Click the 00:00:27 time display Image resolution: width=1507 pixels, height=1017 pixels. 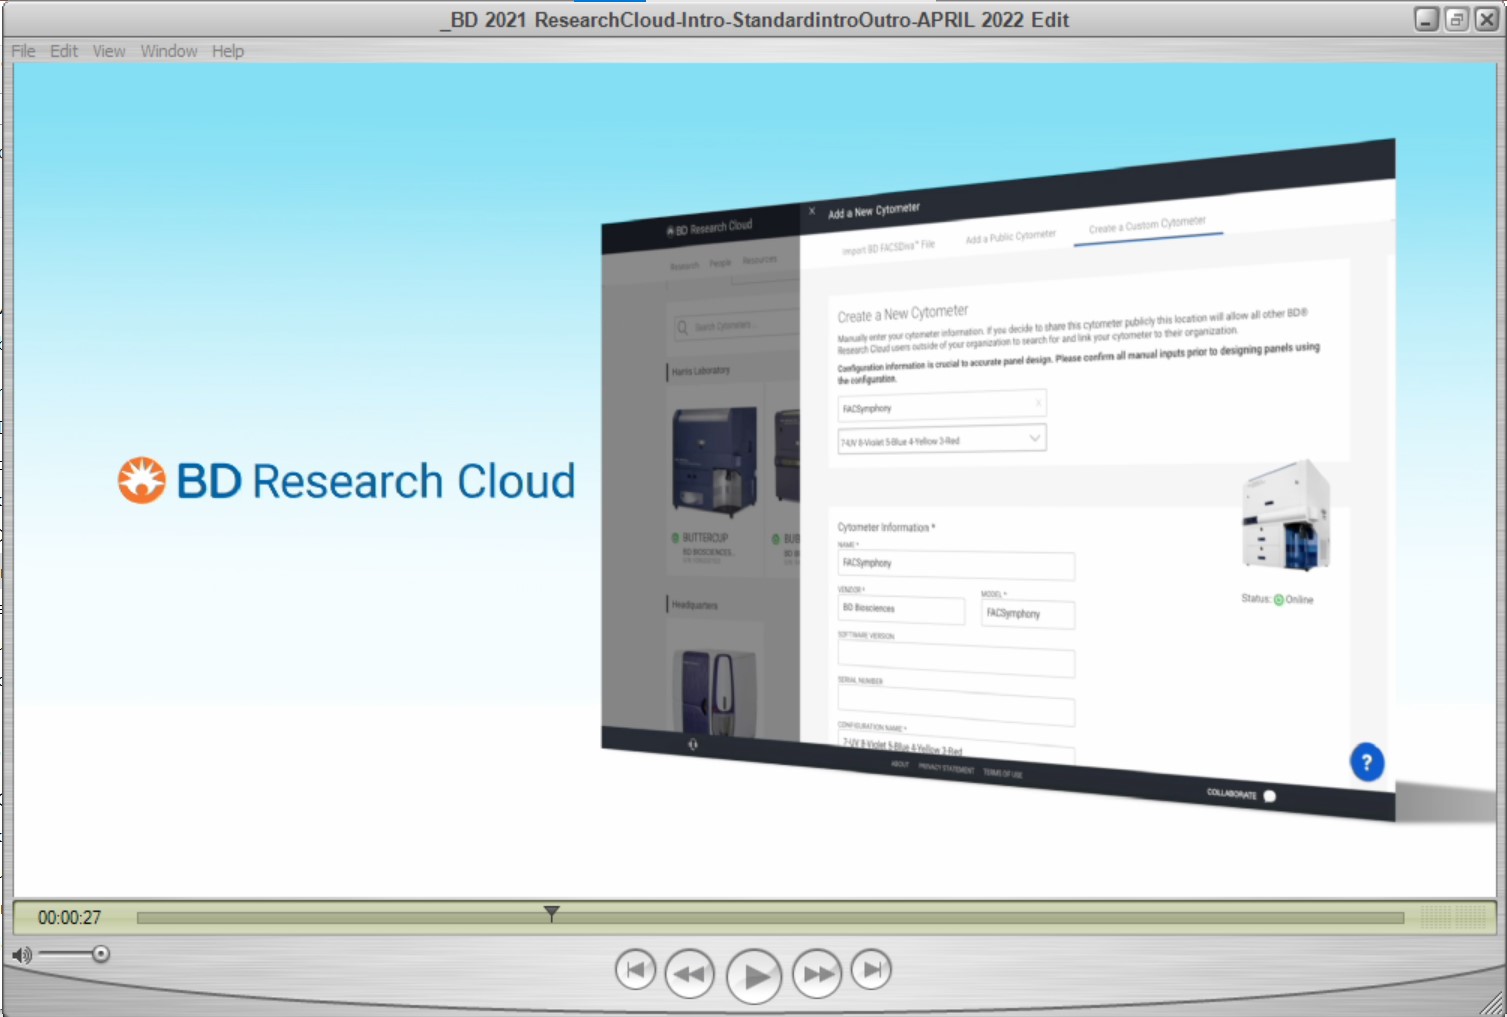70,917
